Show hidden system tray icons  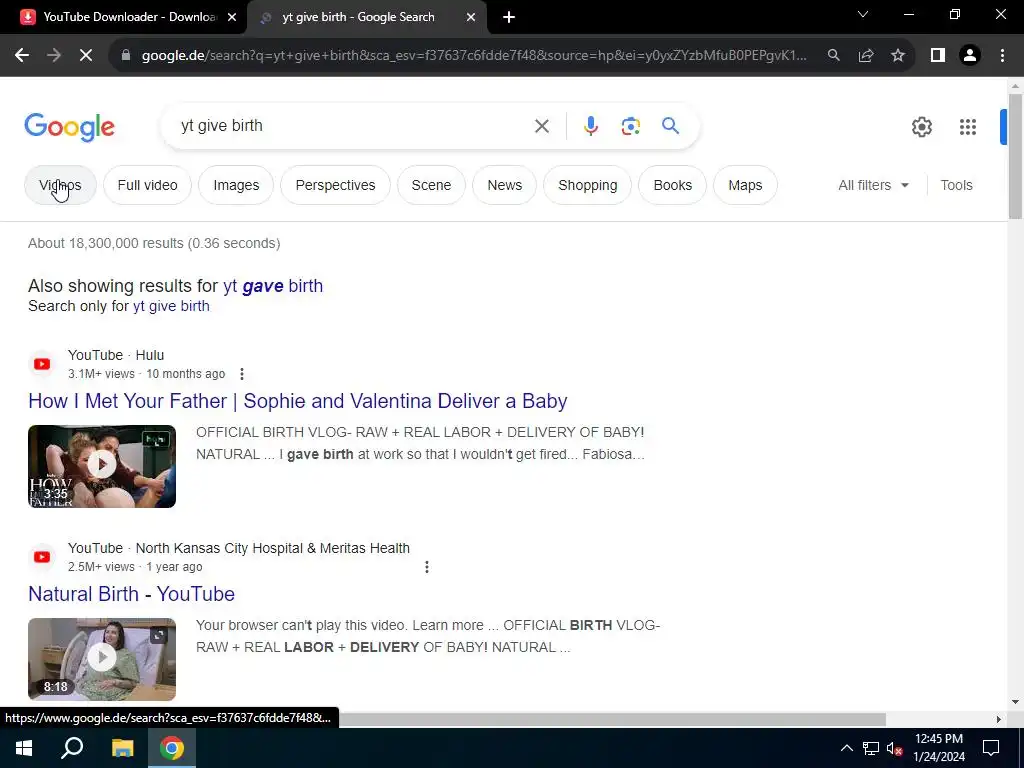coord(846,748)
